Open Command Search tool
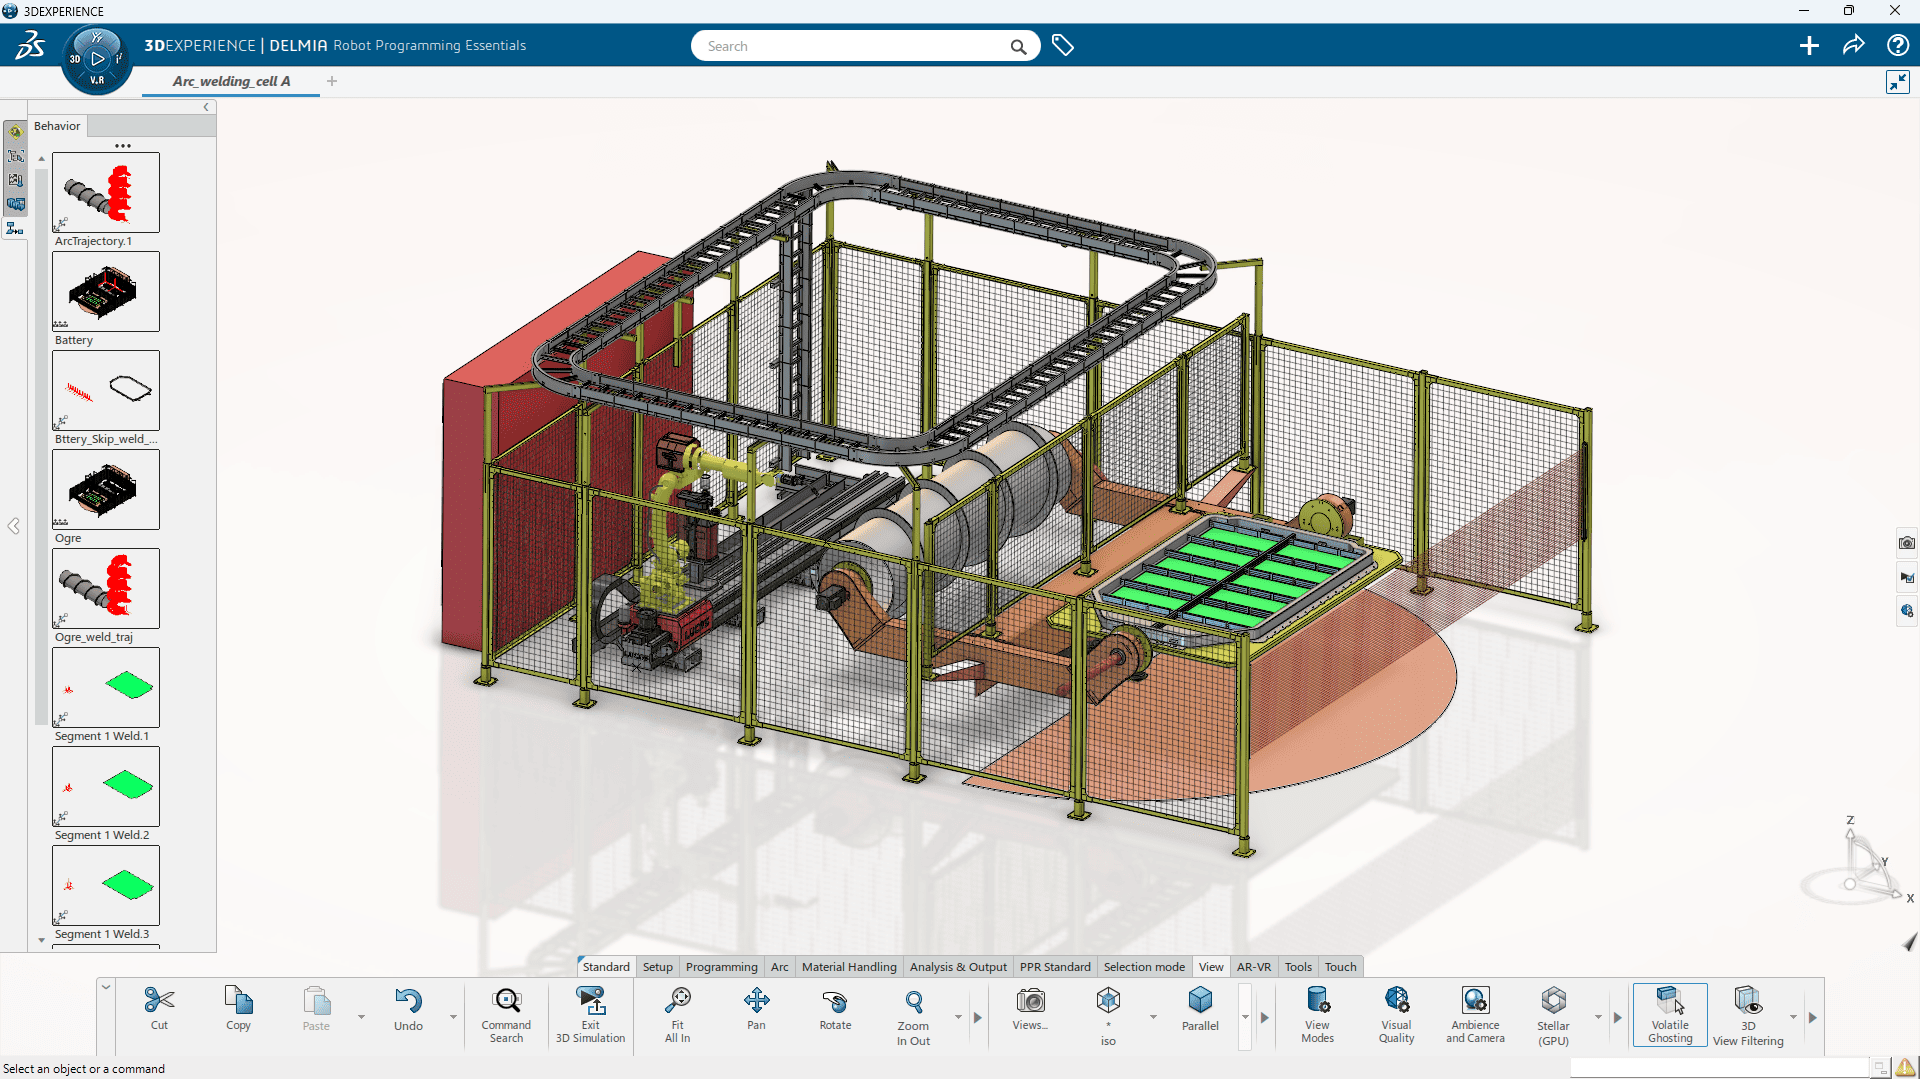The image size is (1920, 1079). pyautogui.click(x=506, y=1002)
